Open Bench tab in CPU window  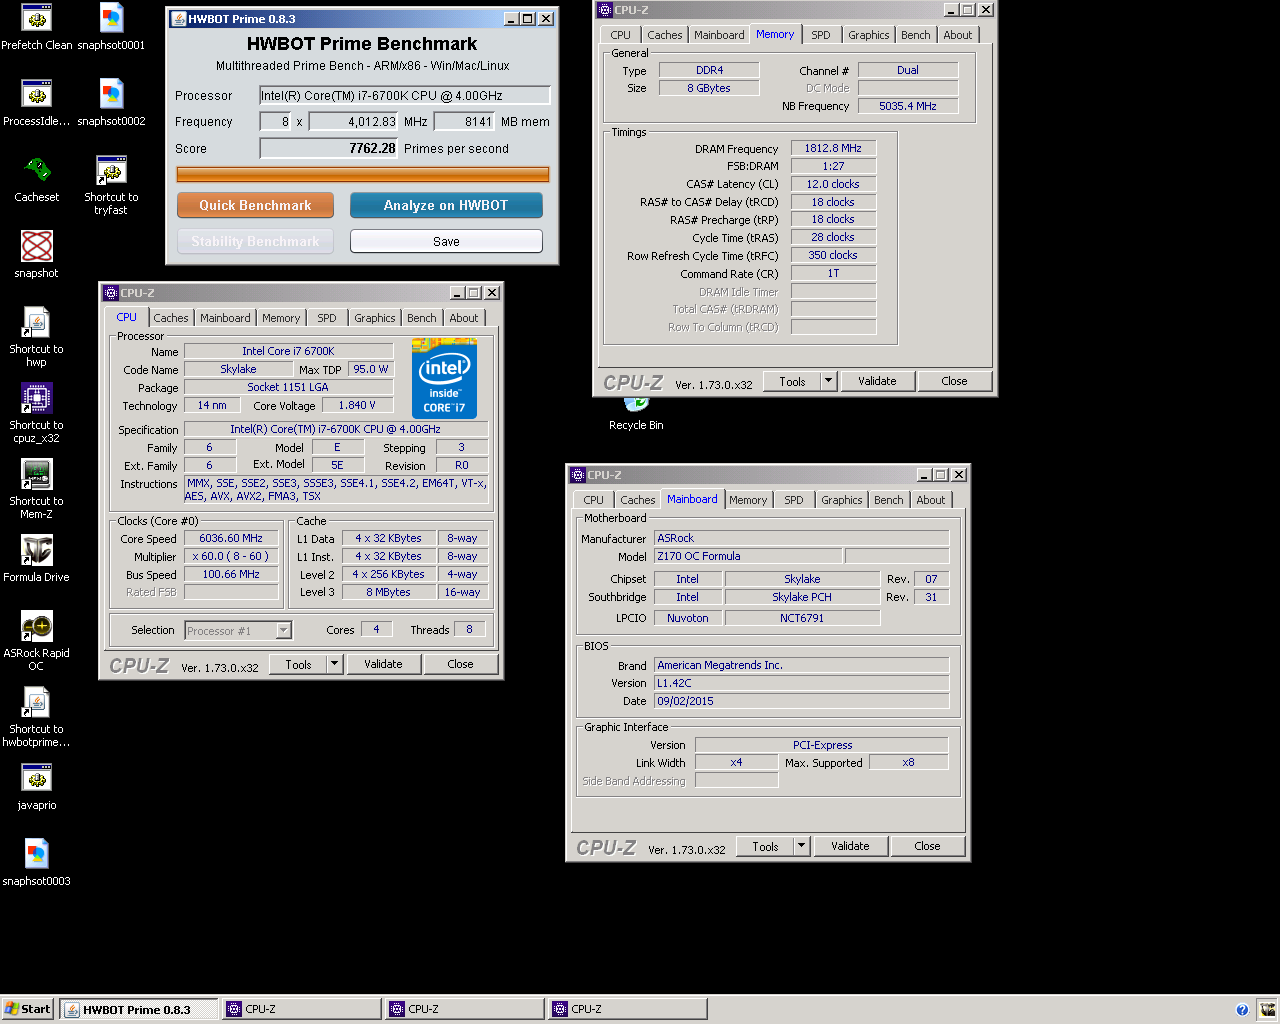coord(422,318)
